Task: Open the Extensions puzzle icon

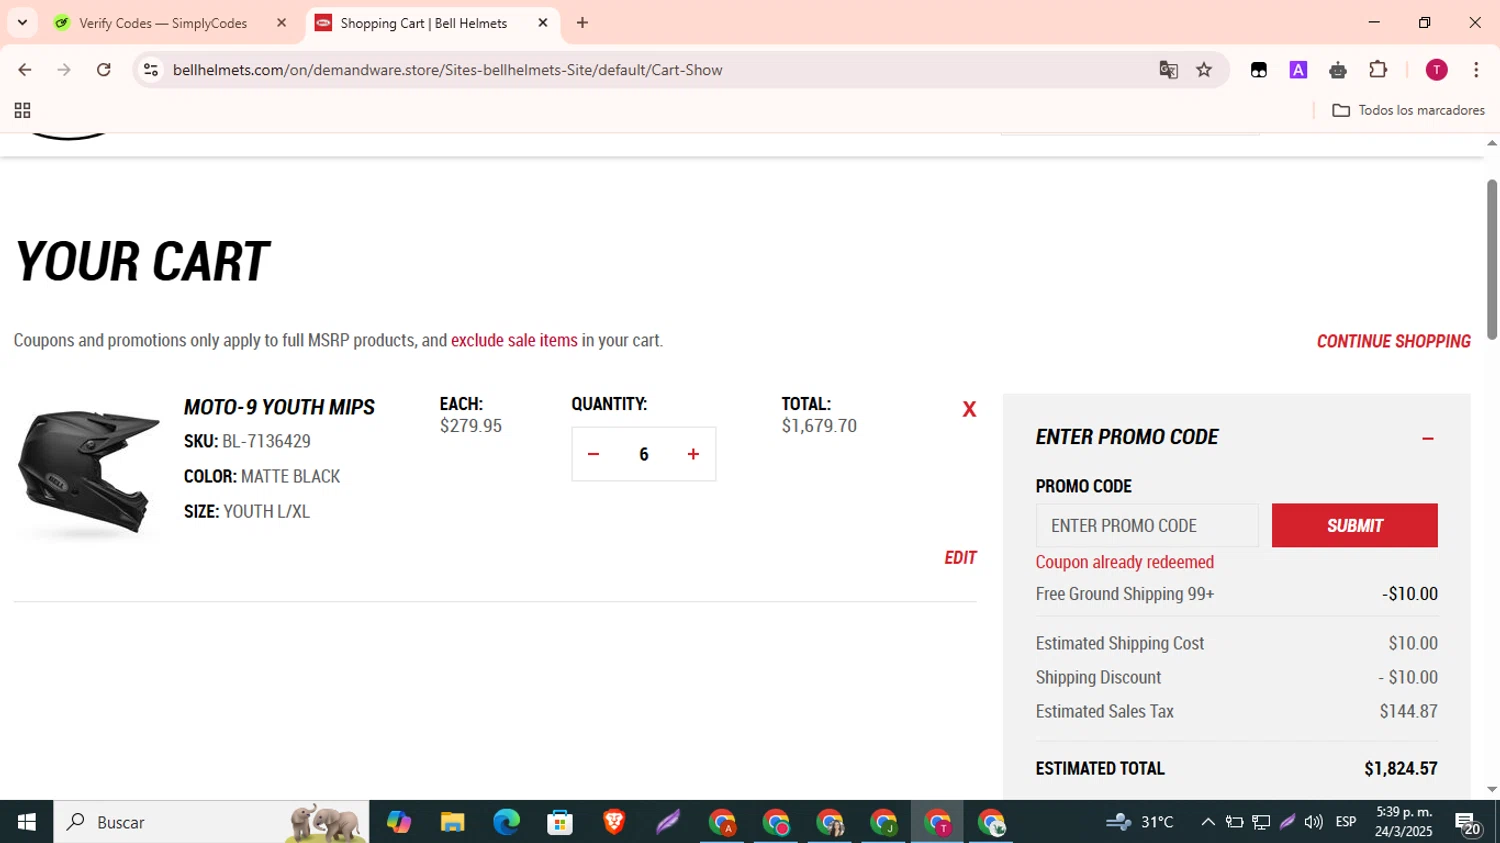Action: [x=1378, y=70]
